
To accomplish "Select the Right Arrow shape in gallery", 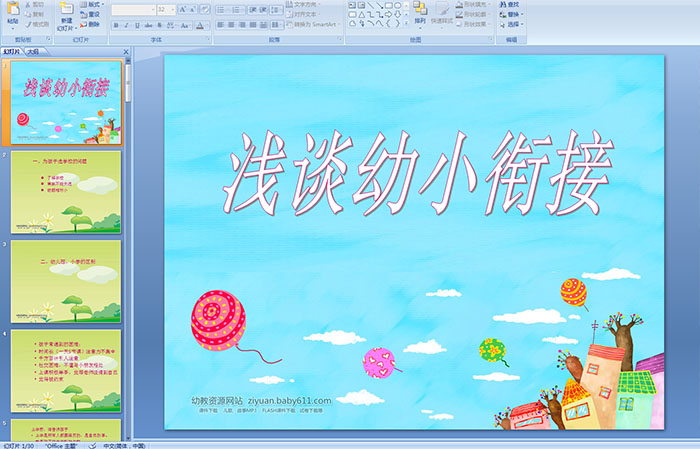I will 388,14.
